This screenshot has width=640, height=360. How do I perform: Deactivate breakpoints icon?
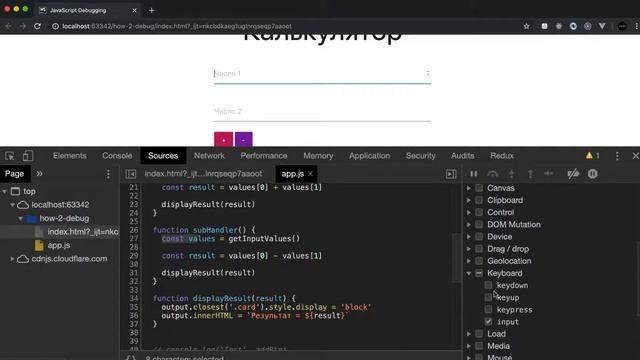tap(573, 174)
